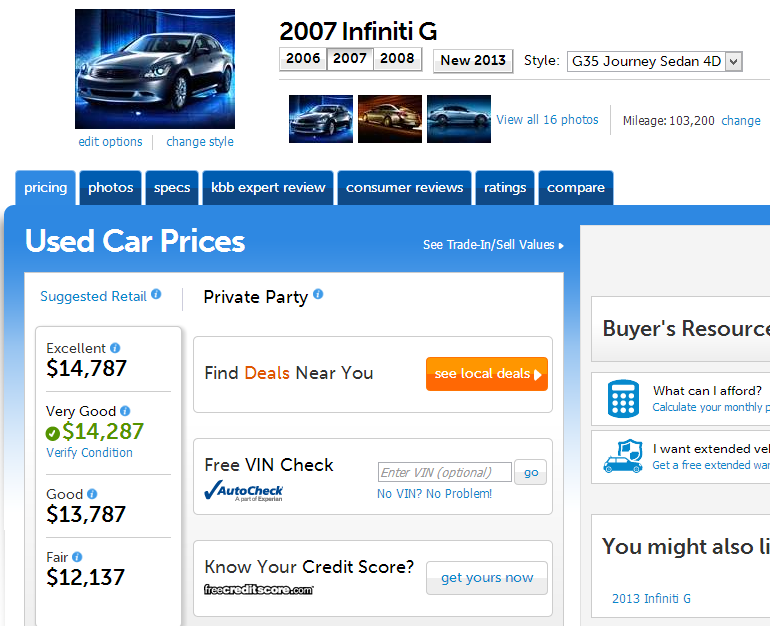
Task: Select the 2008 model year button
Action: tap(397, 59)
